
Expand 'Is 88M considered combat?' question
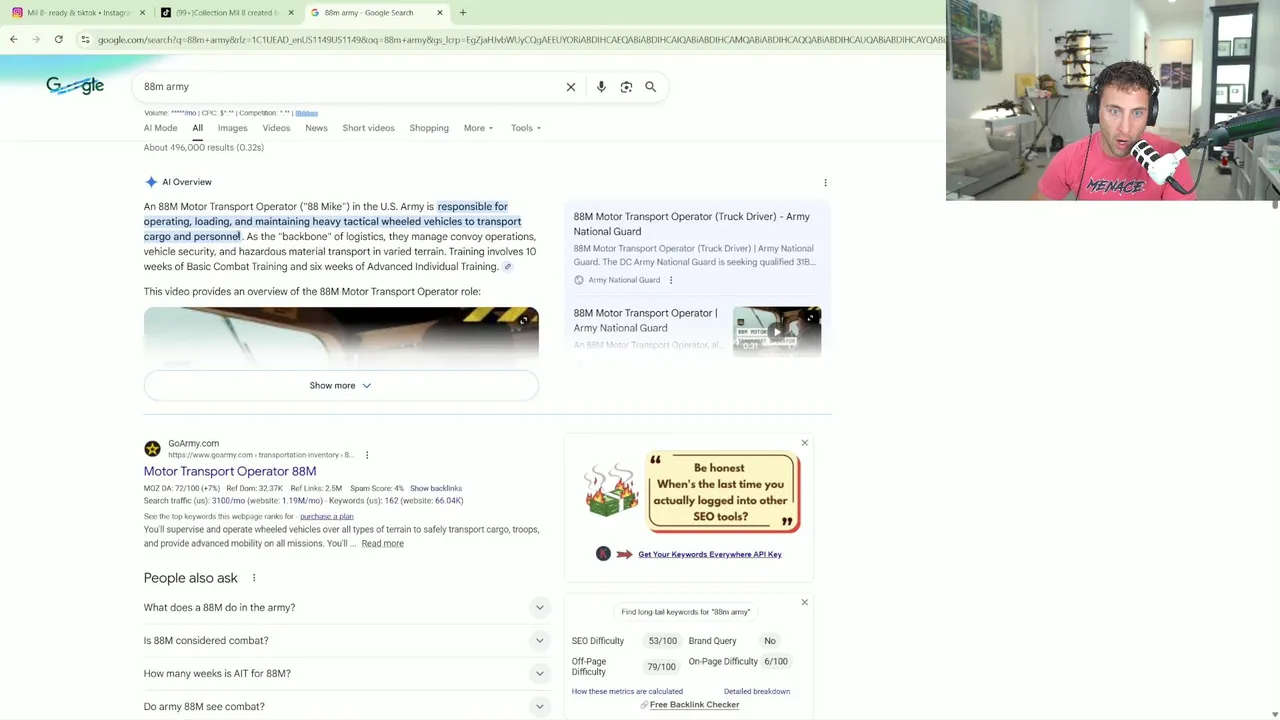tap(346, 640)
